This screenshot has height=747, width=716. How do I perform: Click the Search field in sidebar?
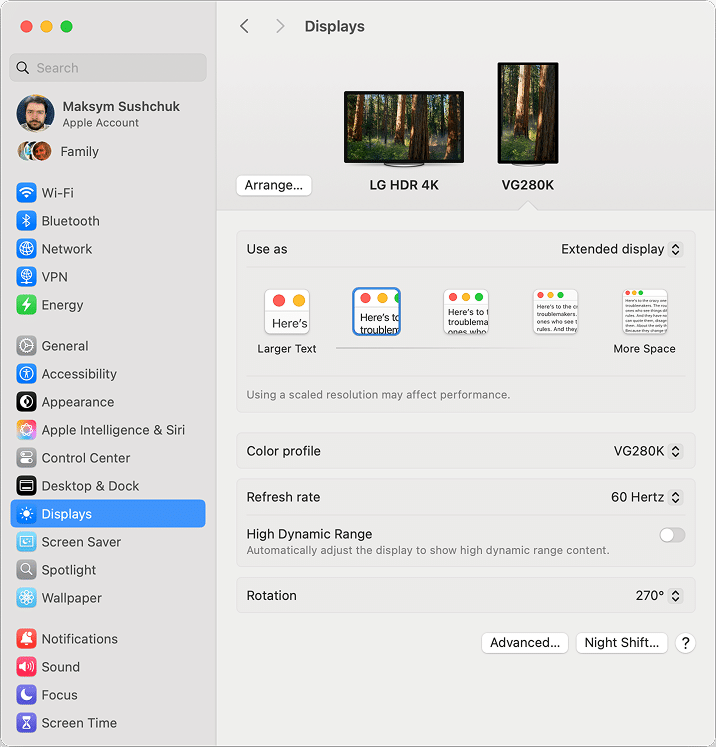tap(108, 68)
